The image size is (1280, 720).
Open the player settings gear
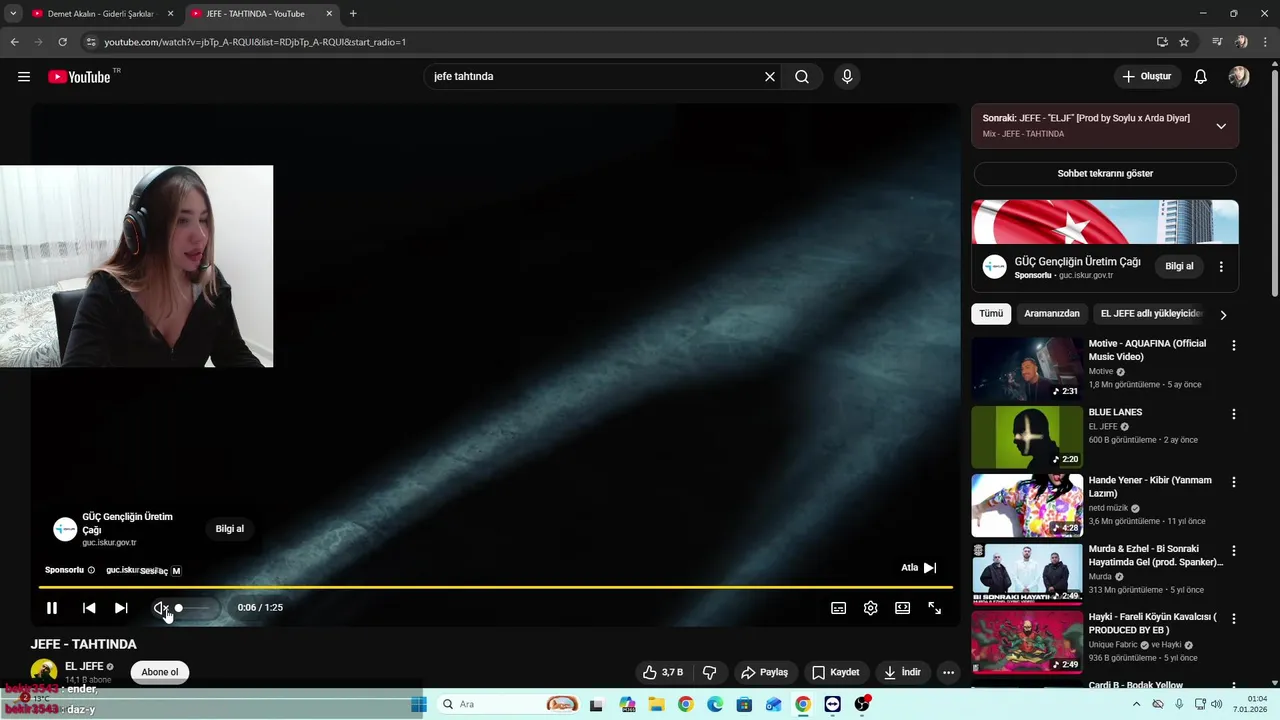(871, 608)
